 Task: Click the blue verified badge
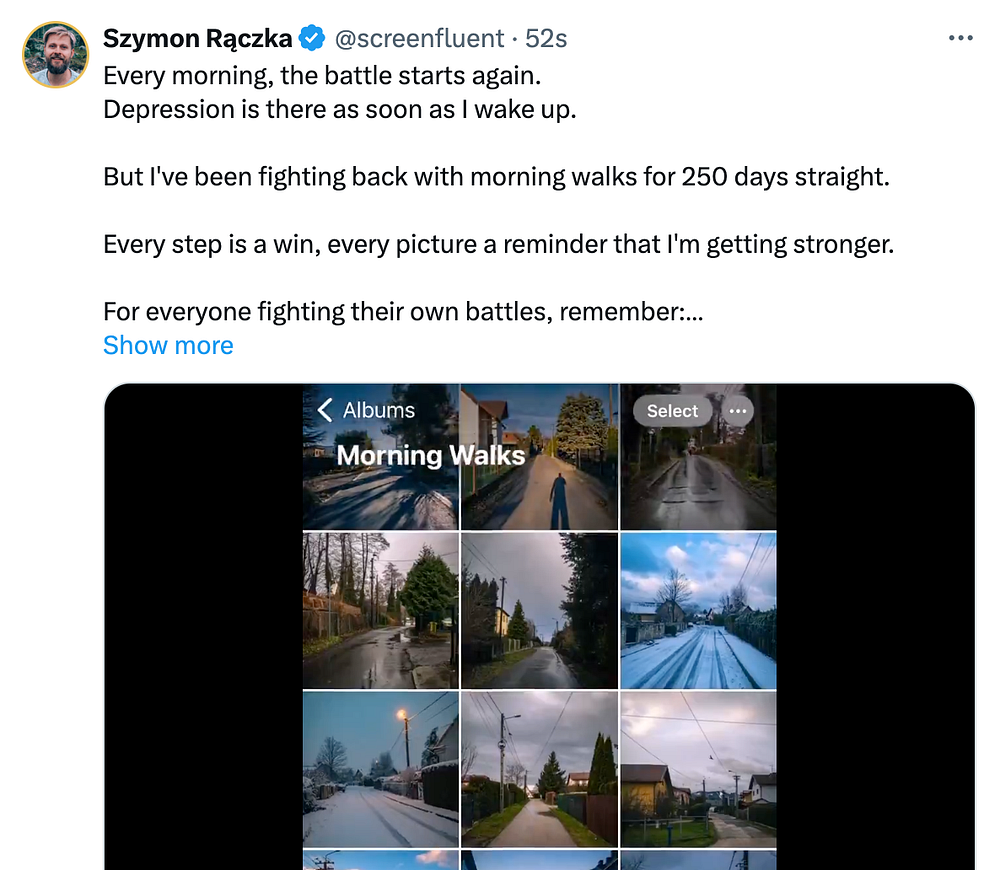pyautogui.click(x=312, y=39)
